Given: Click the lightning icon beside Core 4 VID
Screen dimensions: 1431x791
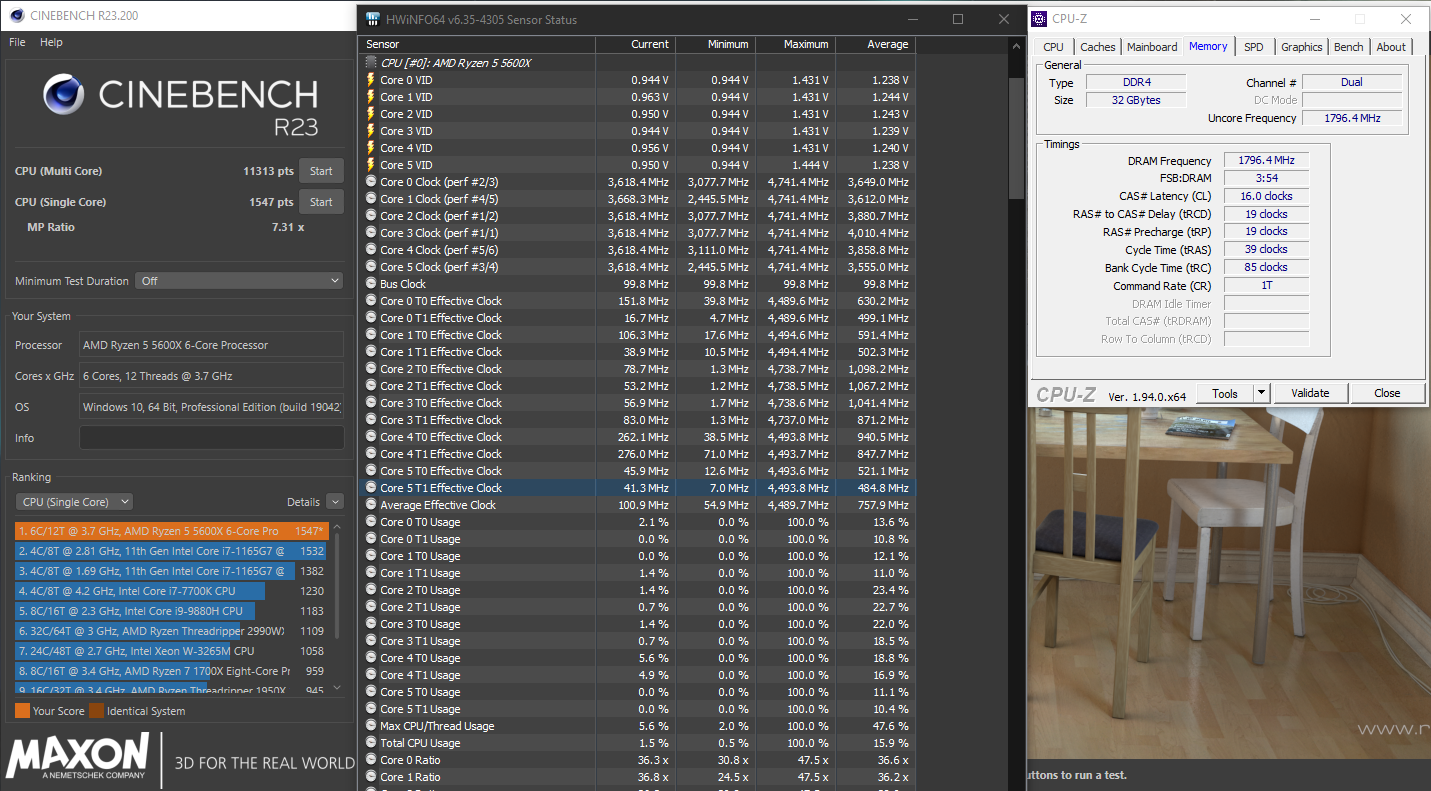Looking at the screenshot, I should (371, 148).
